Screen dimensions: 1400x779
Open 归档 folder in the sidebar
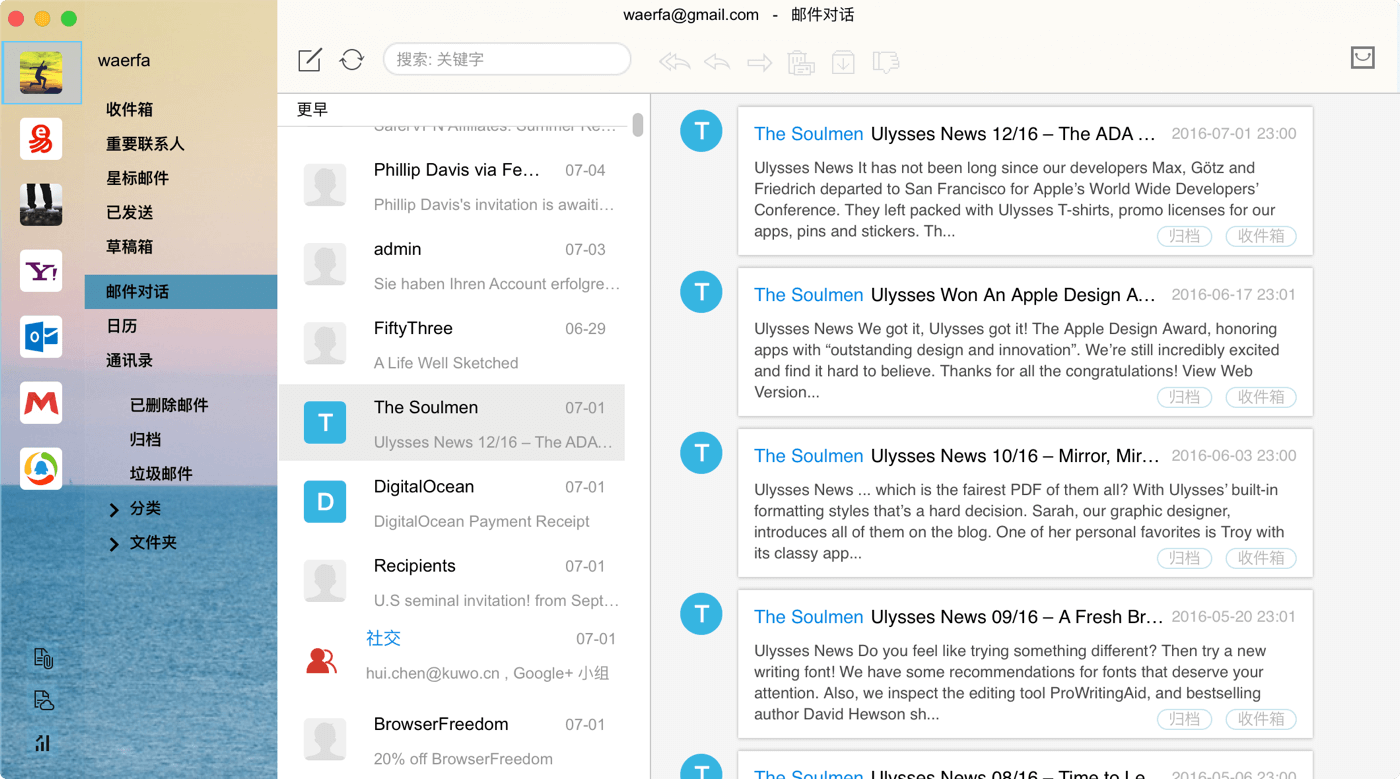(x=145, y=439)
